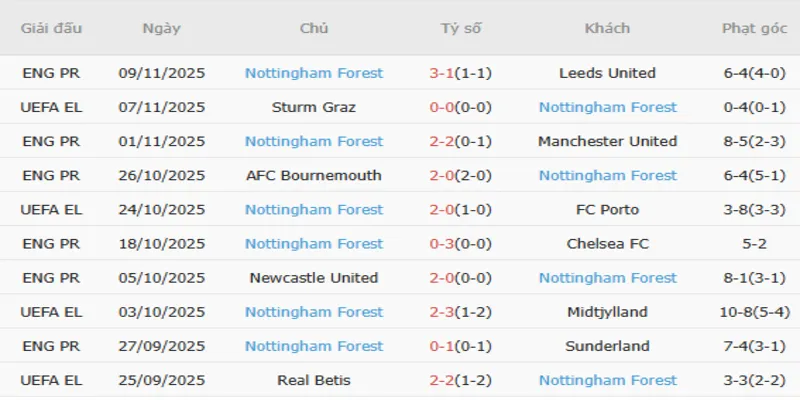The image size is (800, 400).
Task: Open the Real Betis team link
Action: pos(314,380)
